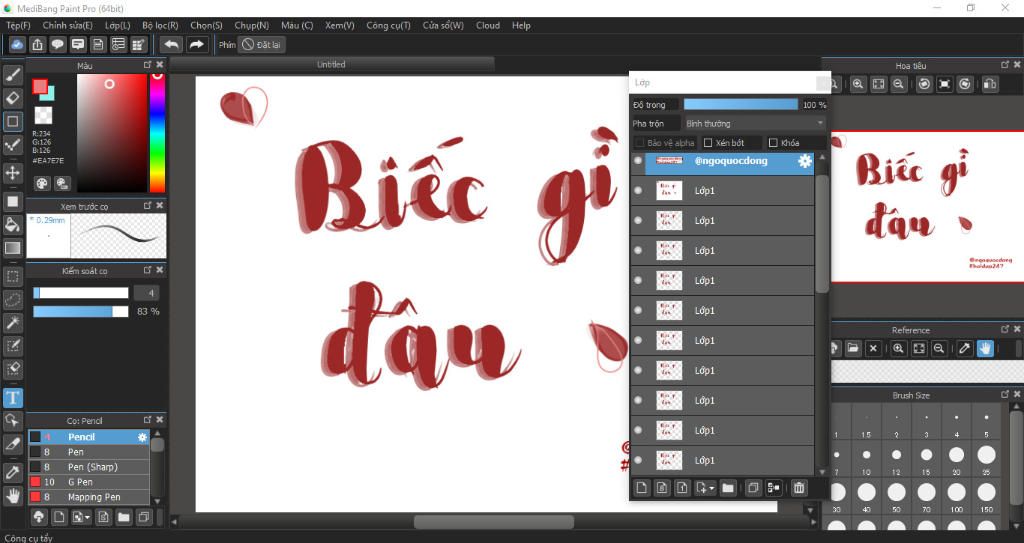
Task: Expand the add layer dropdown arrow
Action: click(x=711, y=488)
